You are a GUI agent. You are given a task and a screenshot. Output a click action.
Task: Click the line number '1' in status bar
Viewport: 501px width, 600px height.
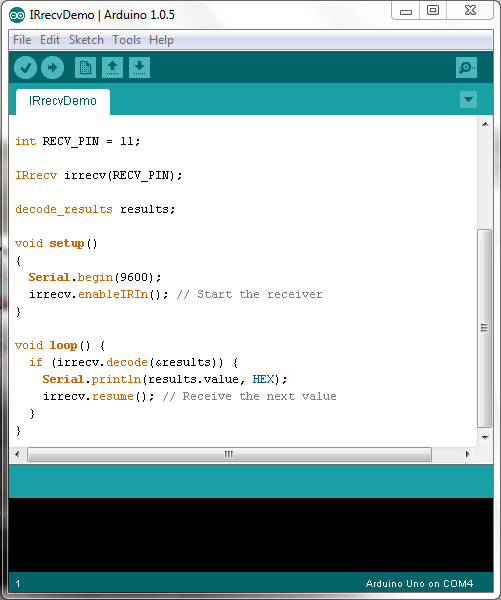click(18, 584)
